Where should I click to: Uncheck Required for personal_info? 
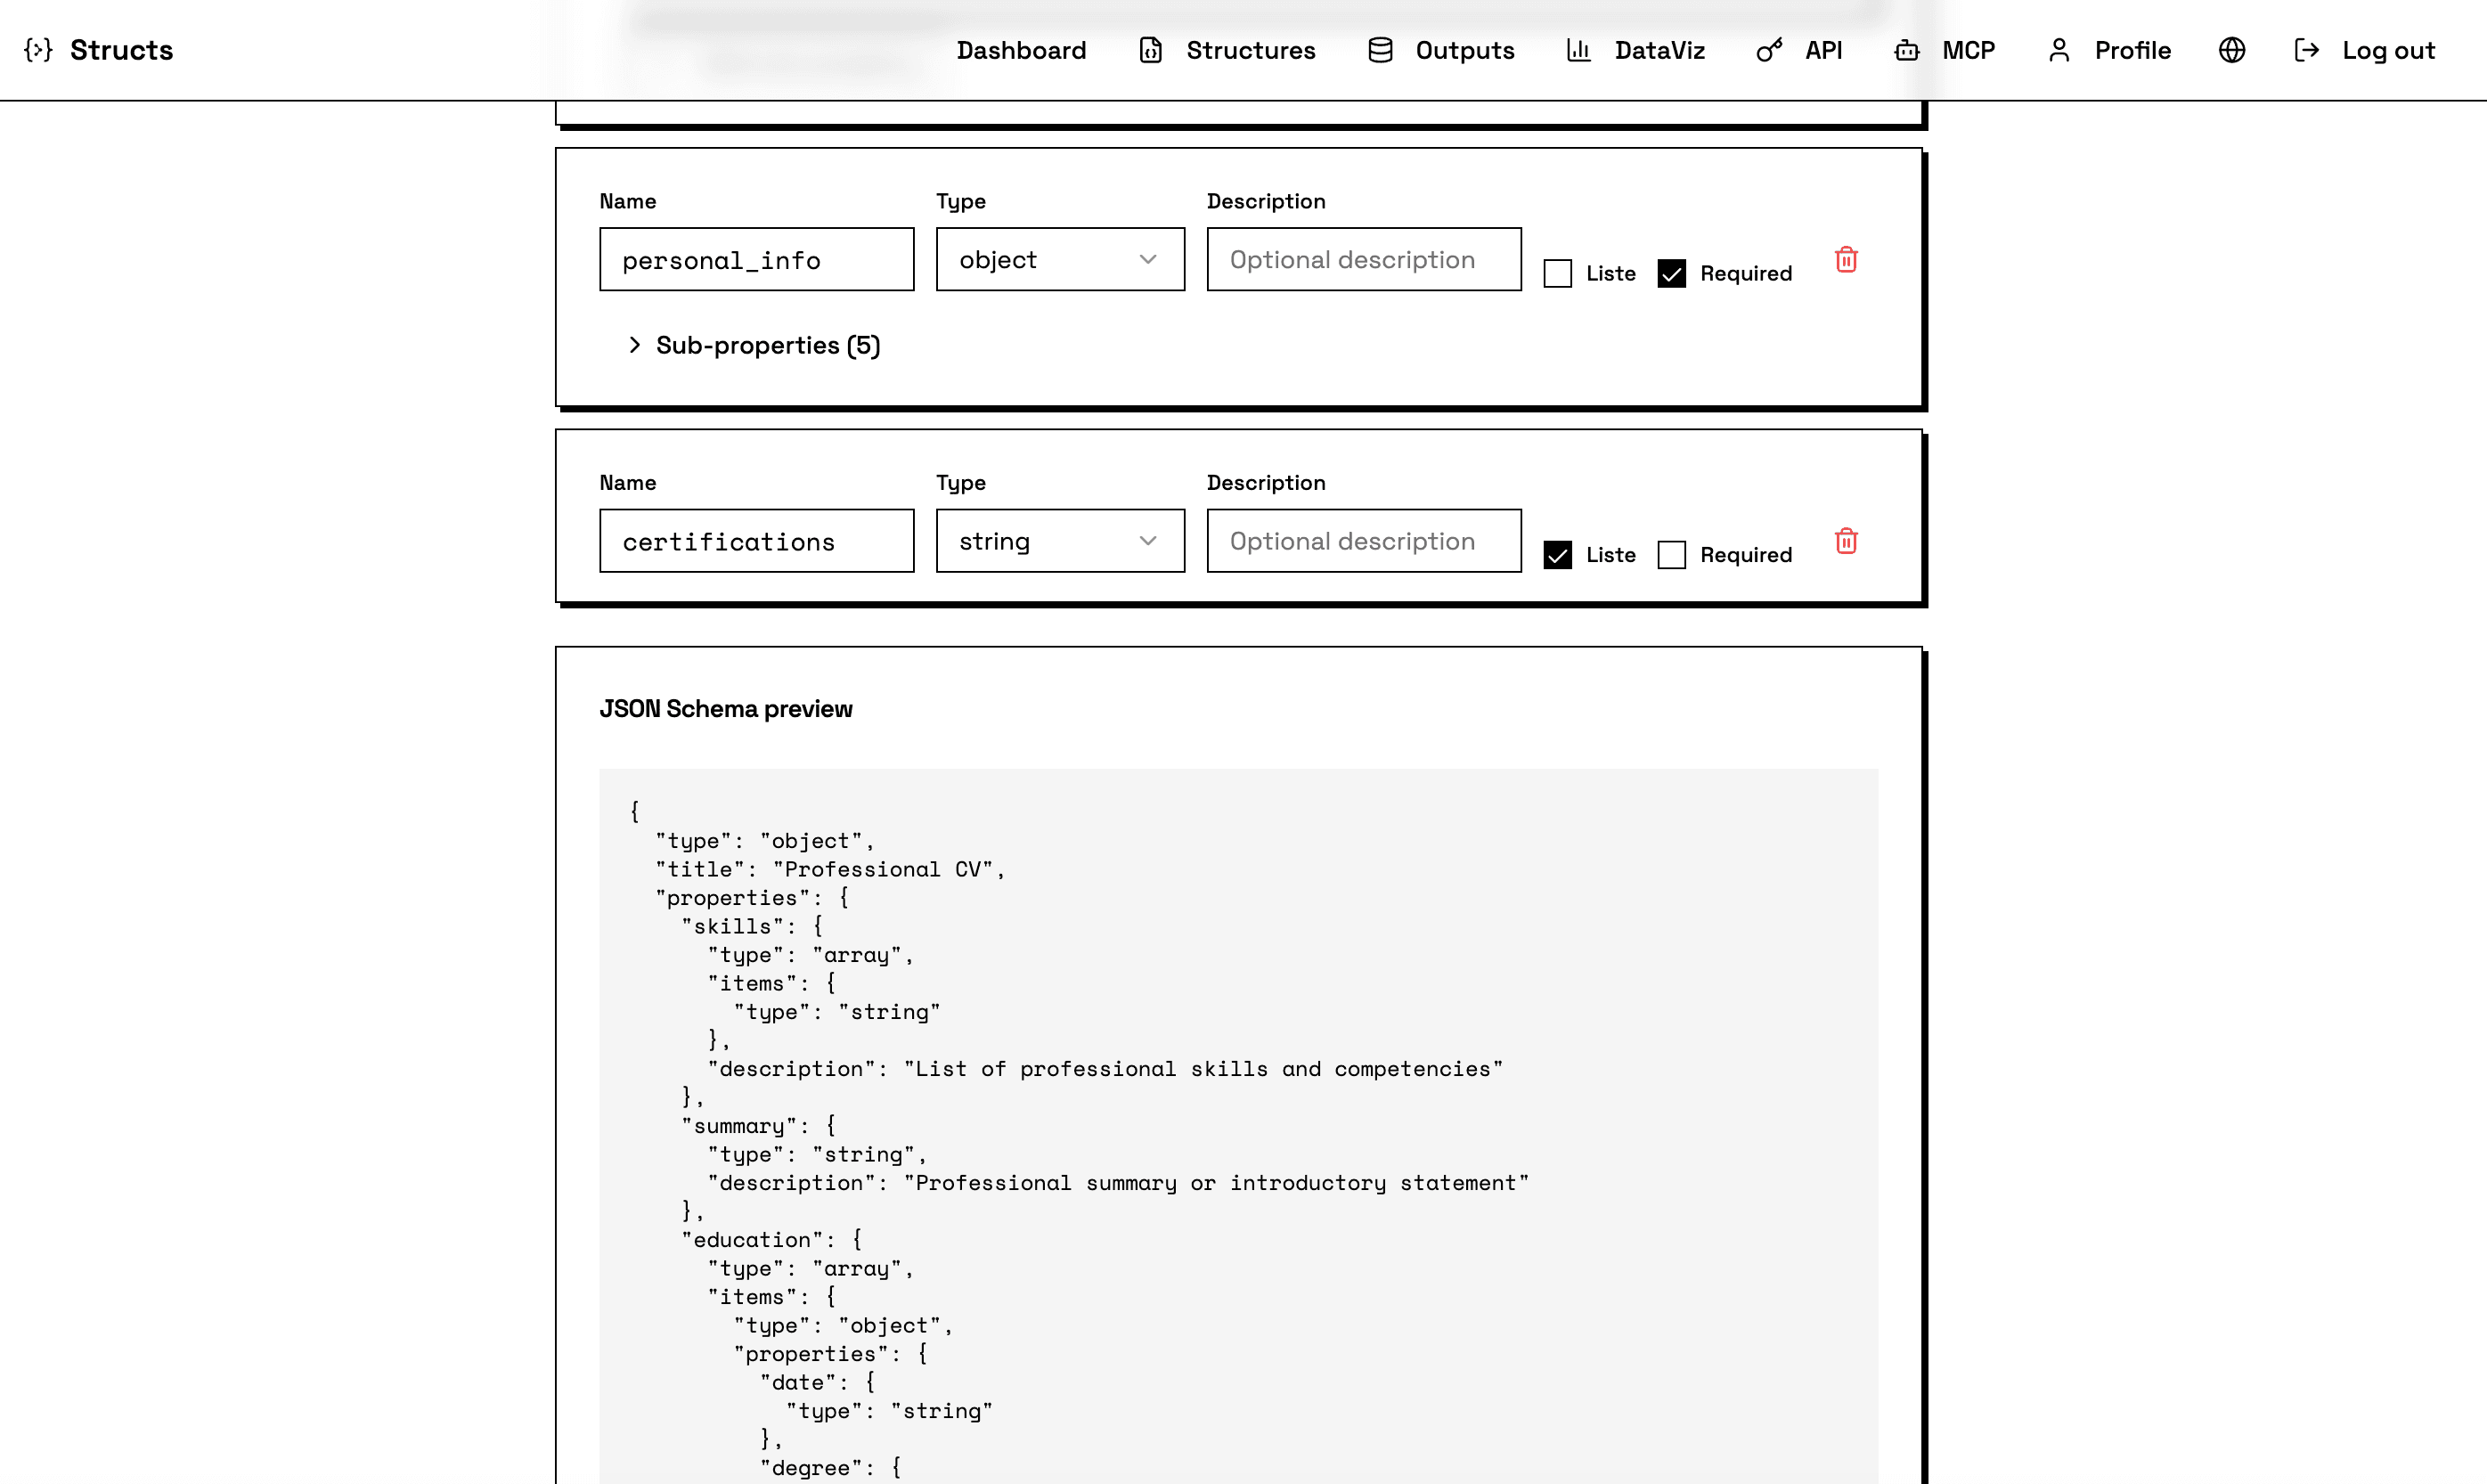(1672, 272)
